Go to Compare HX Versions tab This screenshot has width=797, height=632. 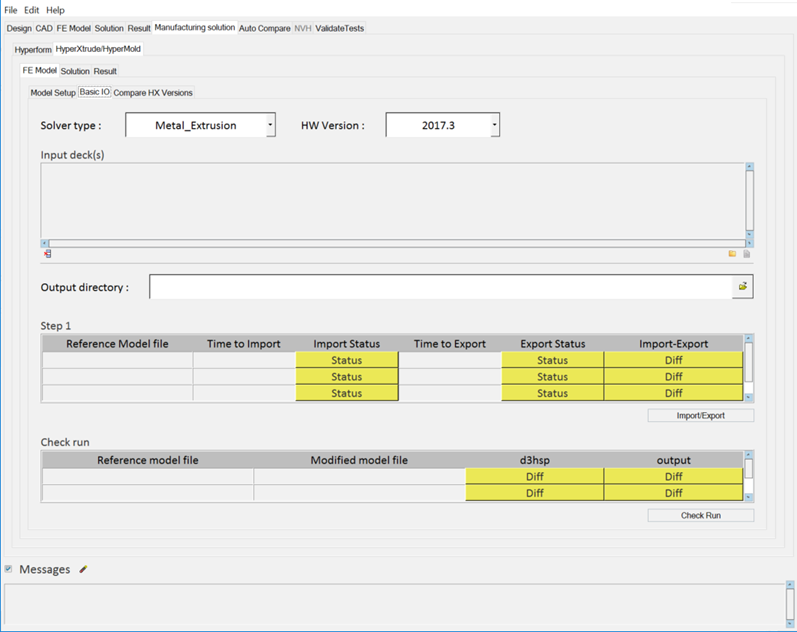(x=153, y=92)
